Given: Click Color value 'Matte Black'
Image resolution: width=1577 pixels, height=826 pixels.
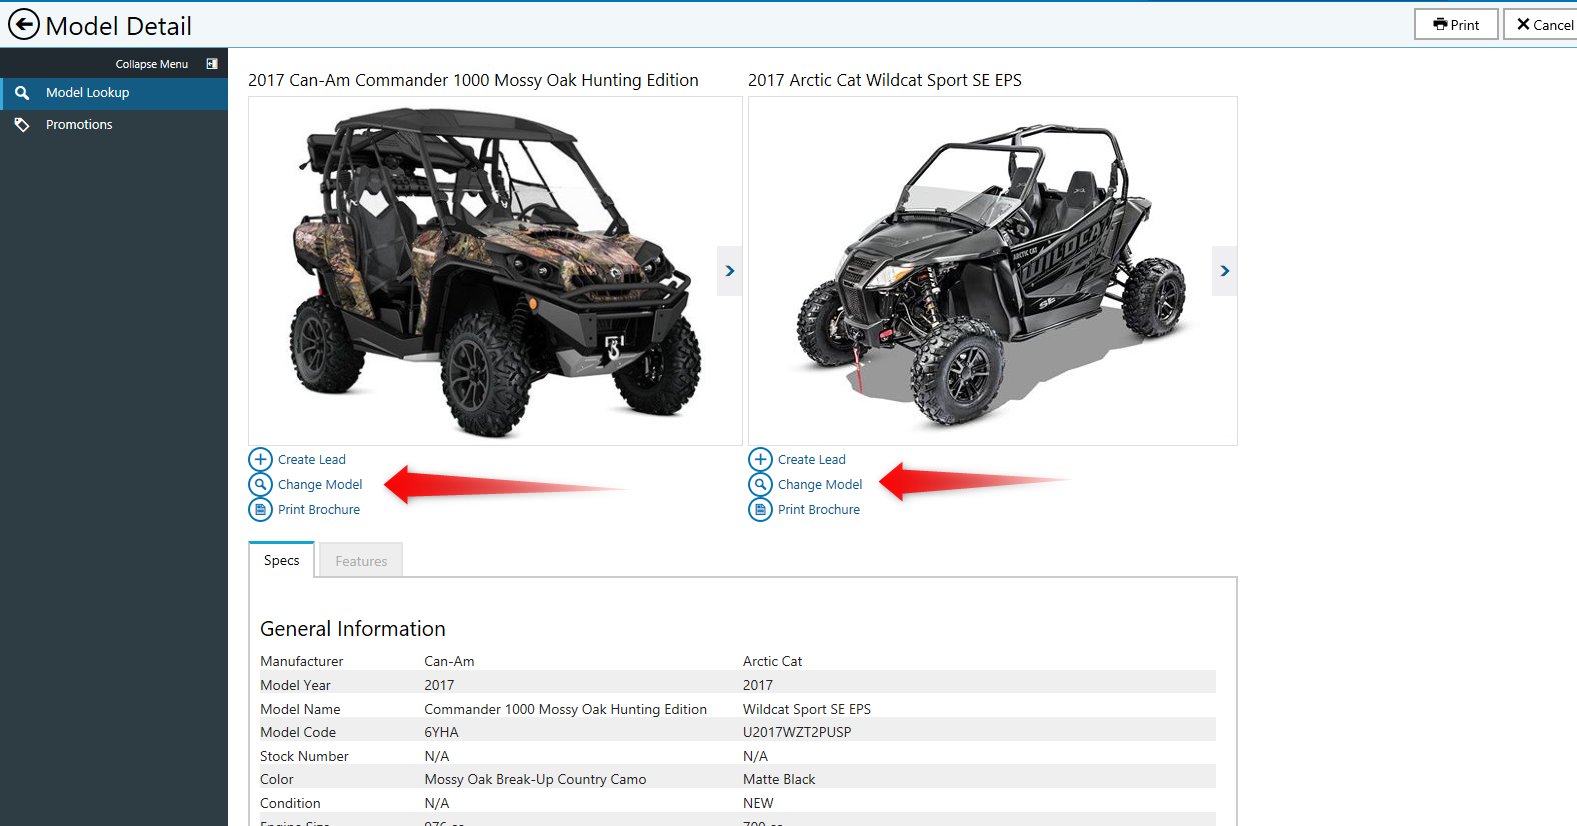Looking at the screenshot, I should pos(779,780).
